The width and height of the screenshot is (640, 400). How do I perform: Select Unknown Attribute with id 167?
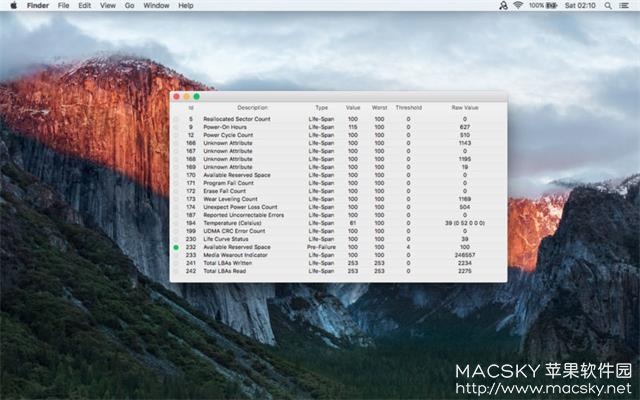tap(338, 151)
